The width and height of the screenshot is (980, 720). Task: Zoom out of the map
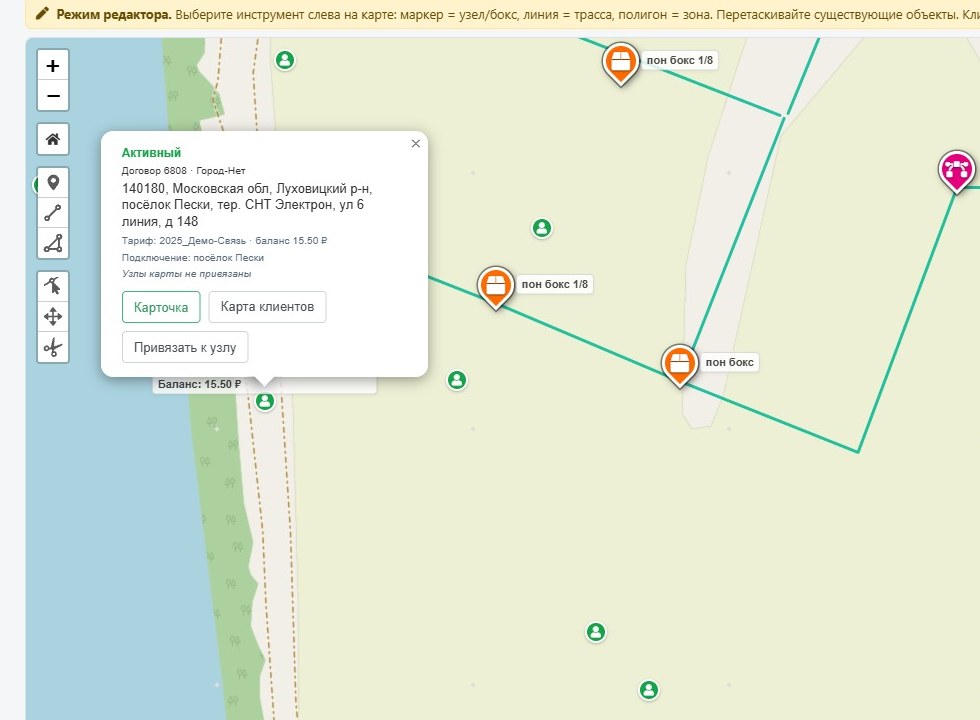[x=53, y=96]
